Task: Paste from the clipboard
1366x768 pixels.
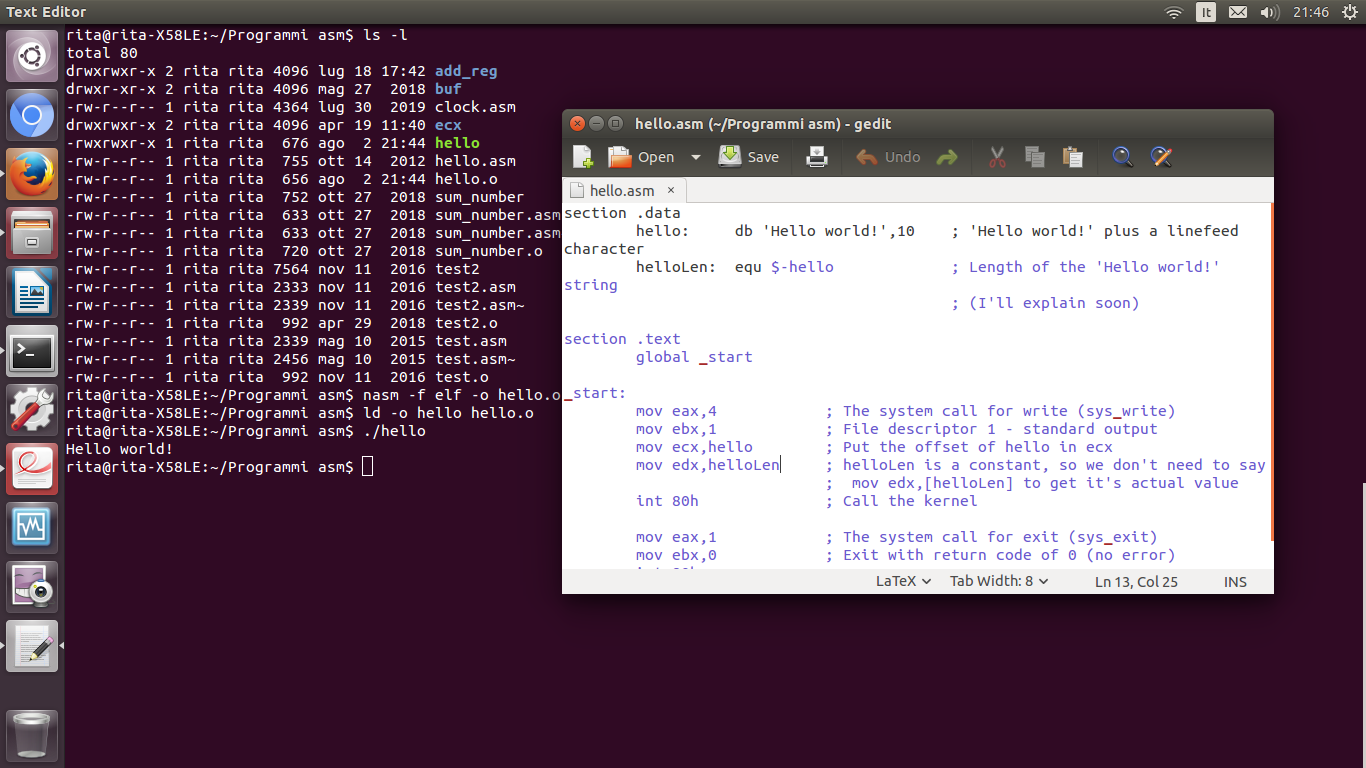Action: tap(1071, 156)
